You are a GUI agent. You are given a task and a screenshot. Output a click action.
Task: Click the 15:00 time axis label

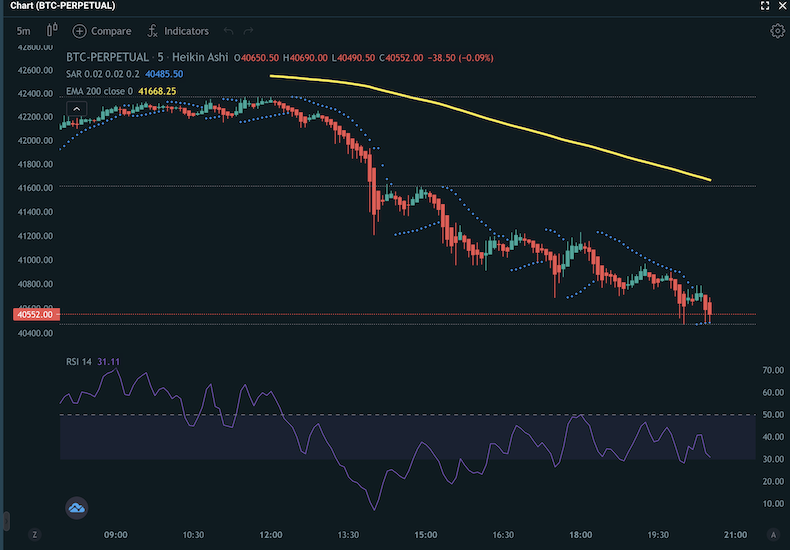click(426, 534)
